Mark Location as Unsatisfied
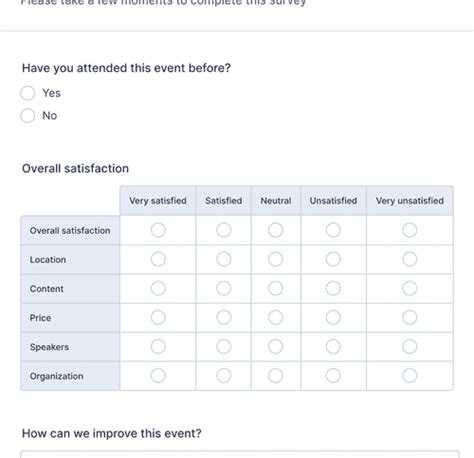This screenshot has height=458, width=474. click(x=333, y=259)
